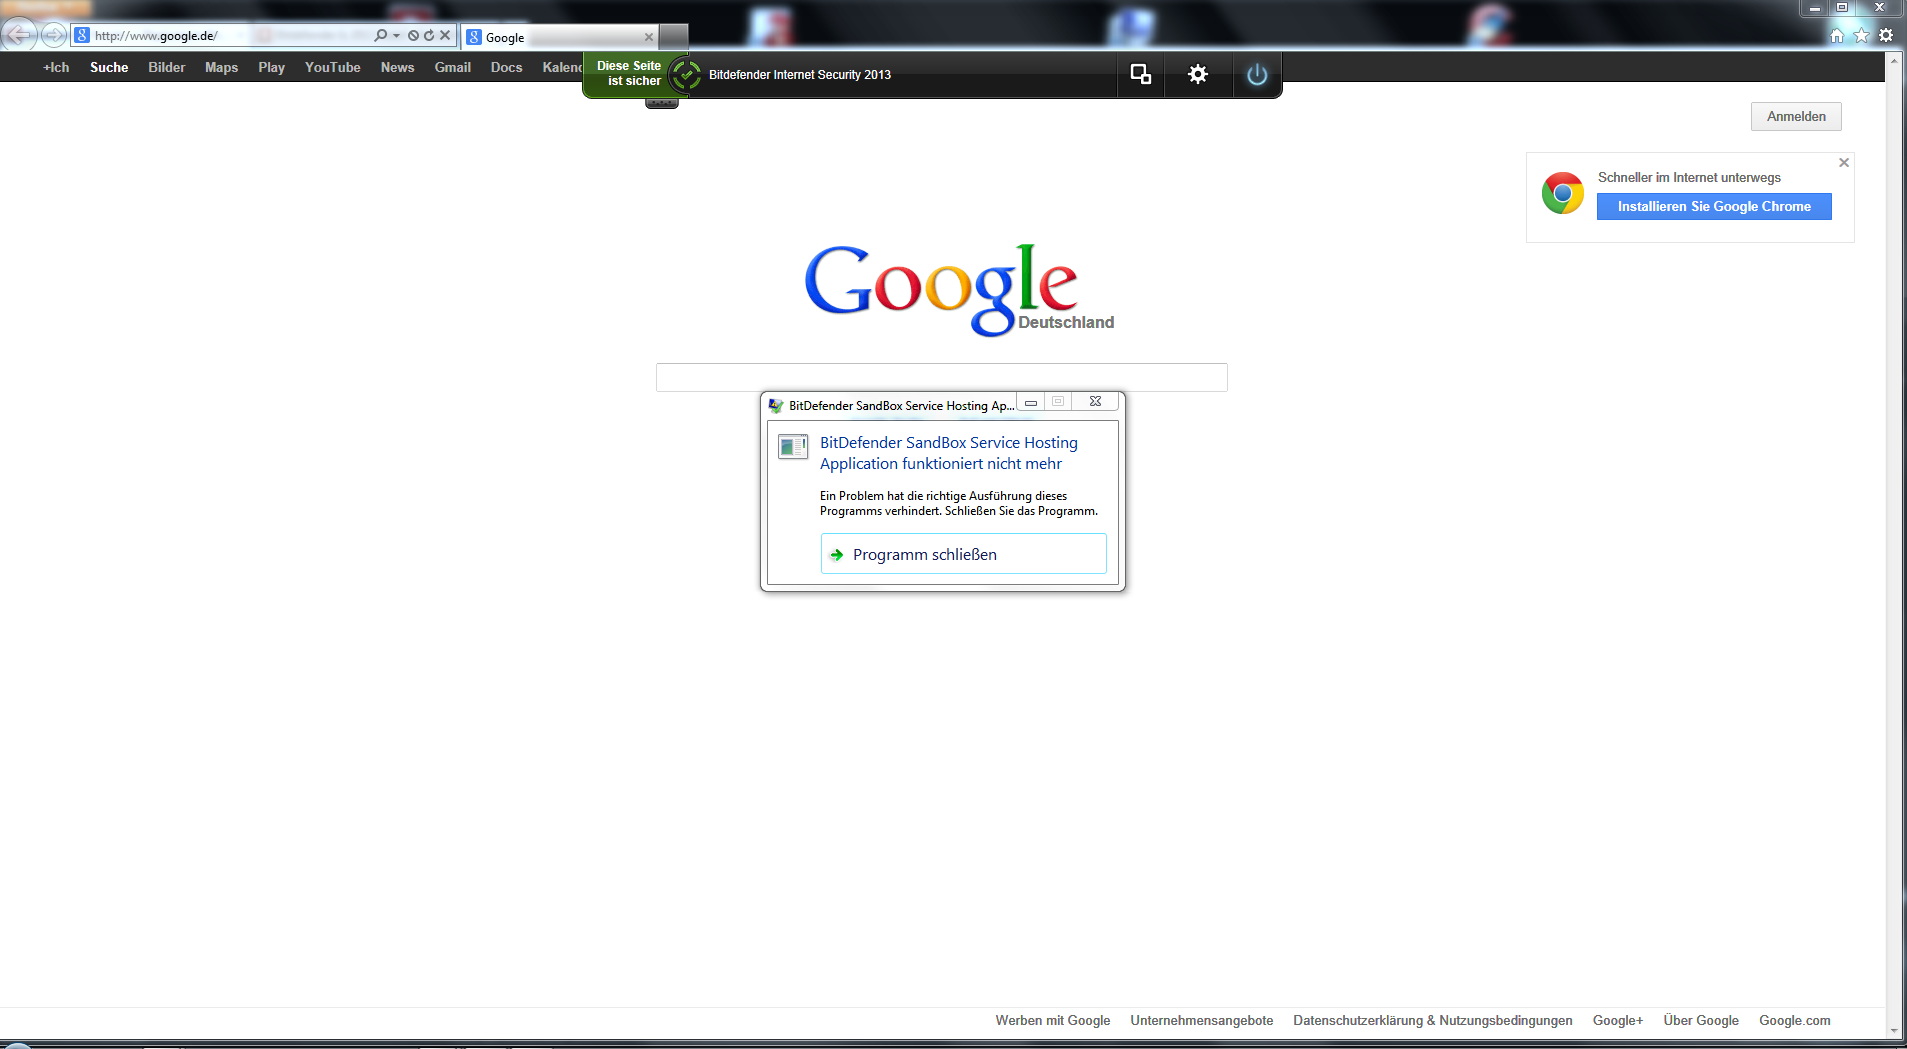1907x1049 pixels.
Task: Click the Bitdefender sandbox windows icon
Action: coord(1140,74)
